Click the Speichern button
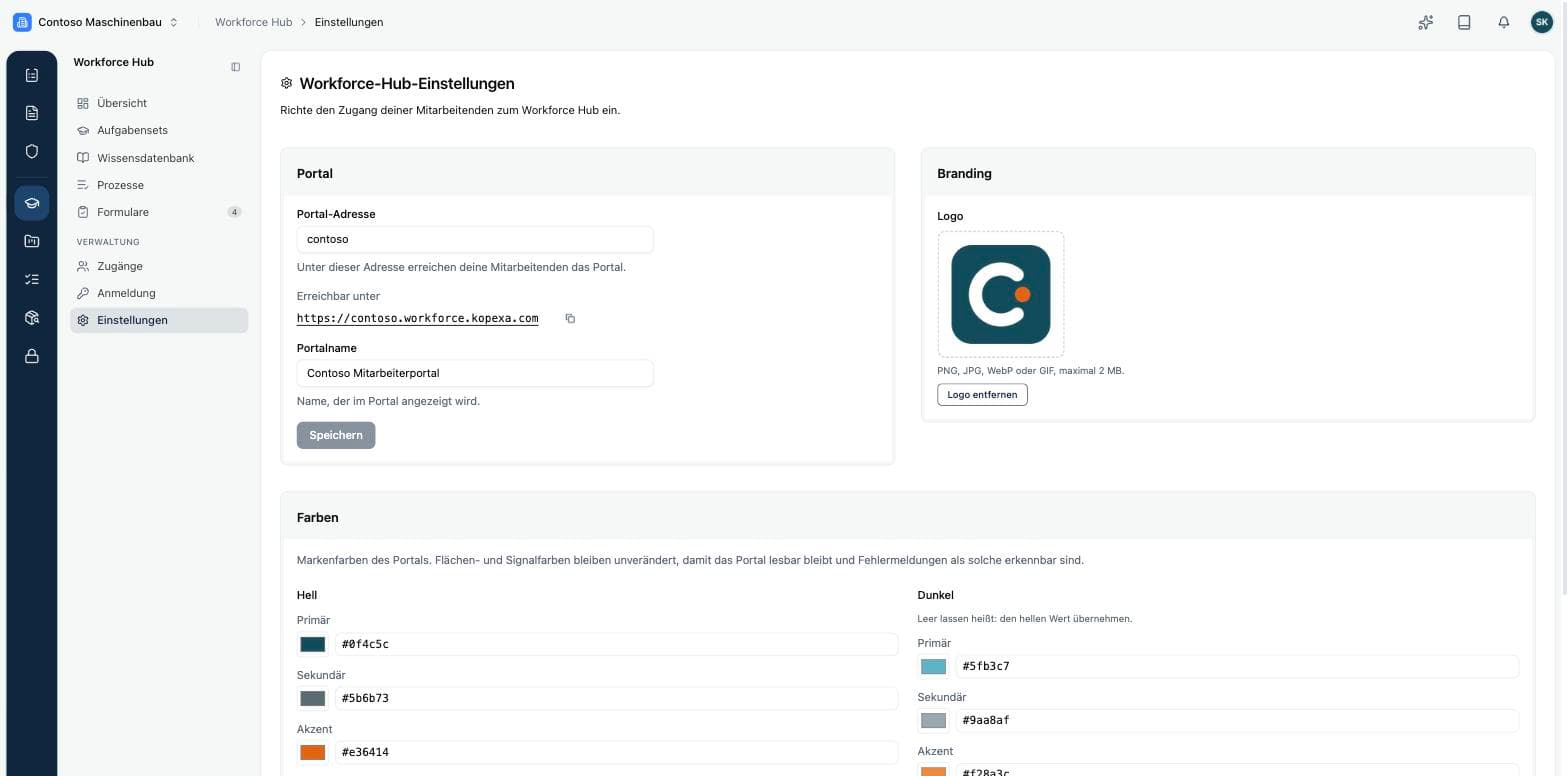This screenshot has height=776, width=1568. tap(336, 435)
